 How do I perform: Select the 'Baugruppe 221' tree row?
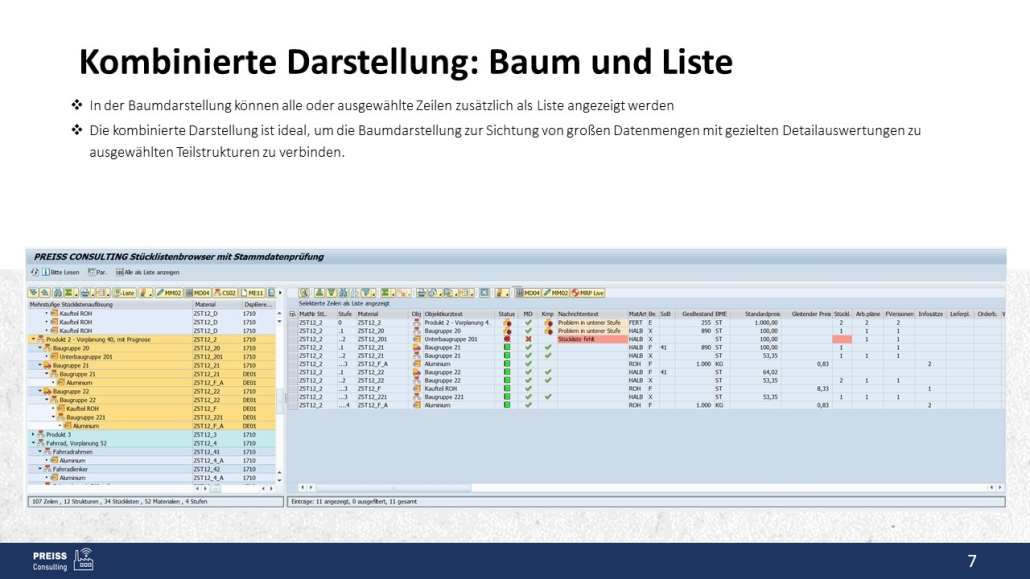(x=87, y=417)
